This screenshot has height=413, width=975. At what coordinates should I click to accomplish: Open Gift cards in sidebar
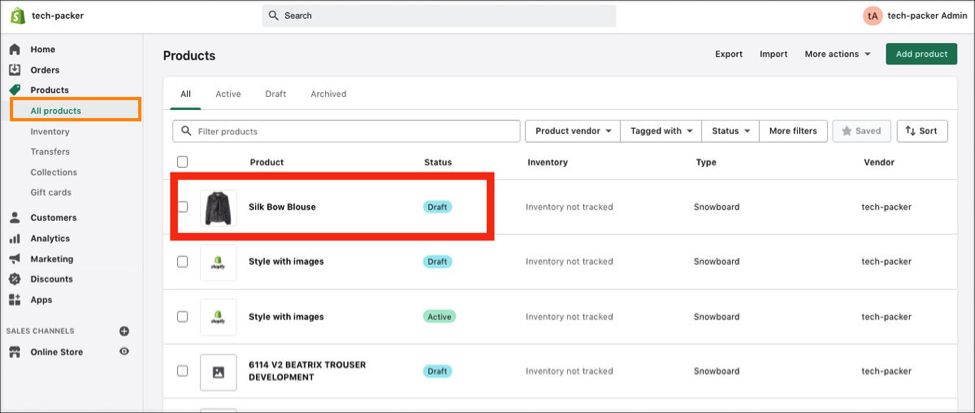[x=50, y=192]
